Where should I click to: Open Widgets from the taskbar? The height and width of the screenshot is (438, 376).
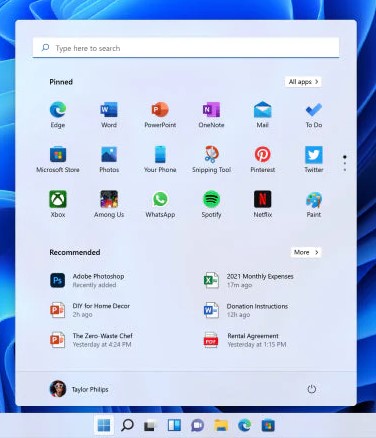pos(174,425)
